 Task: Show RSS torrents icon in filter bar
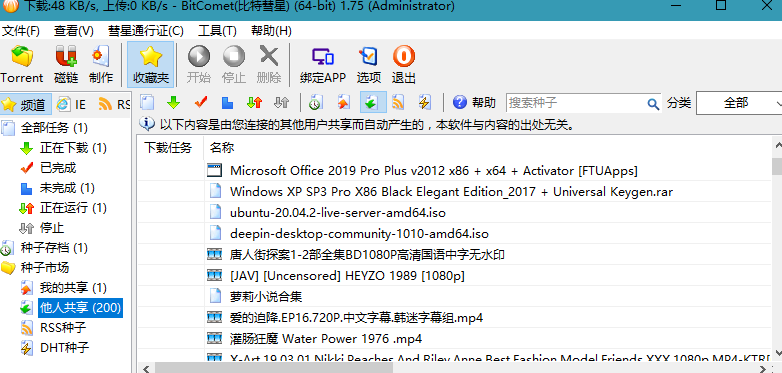[x=397, y=103]
